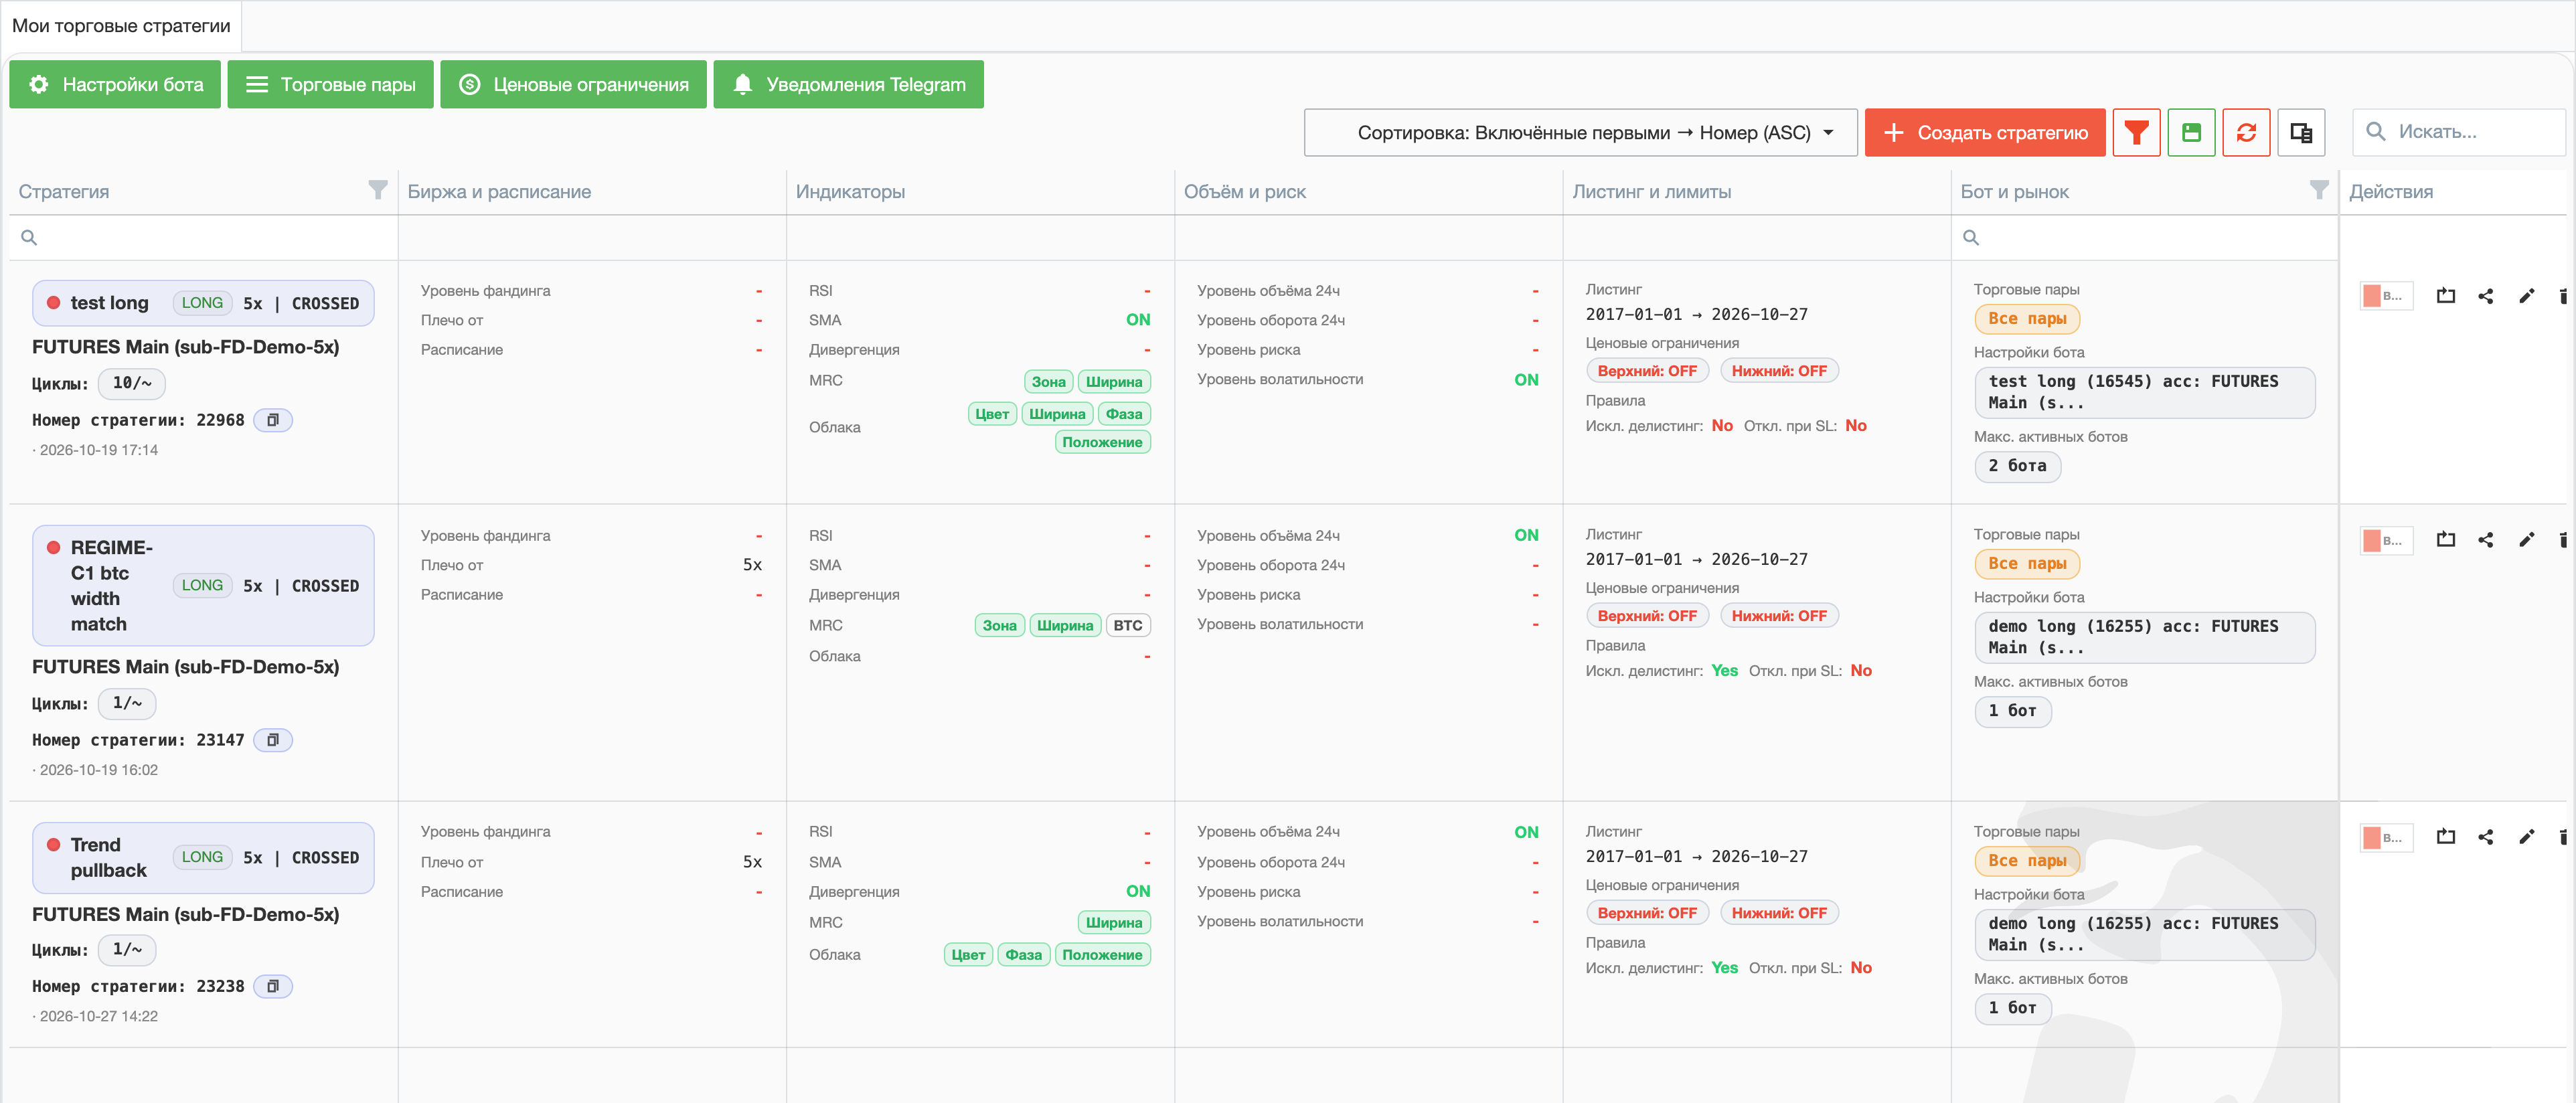Open filter funnel in Стратегия column header
Viewport: 2576px width, 1103px height.
(377, 190)
